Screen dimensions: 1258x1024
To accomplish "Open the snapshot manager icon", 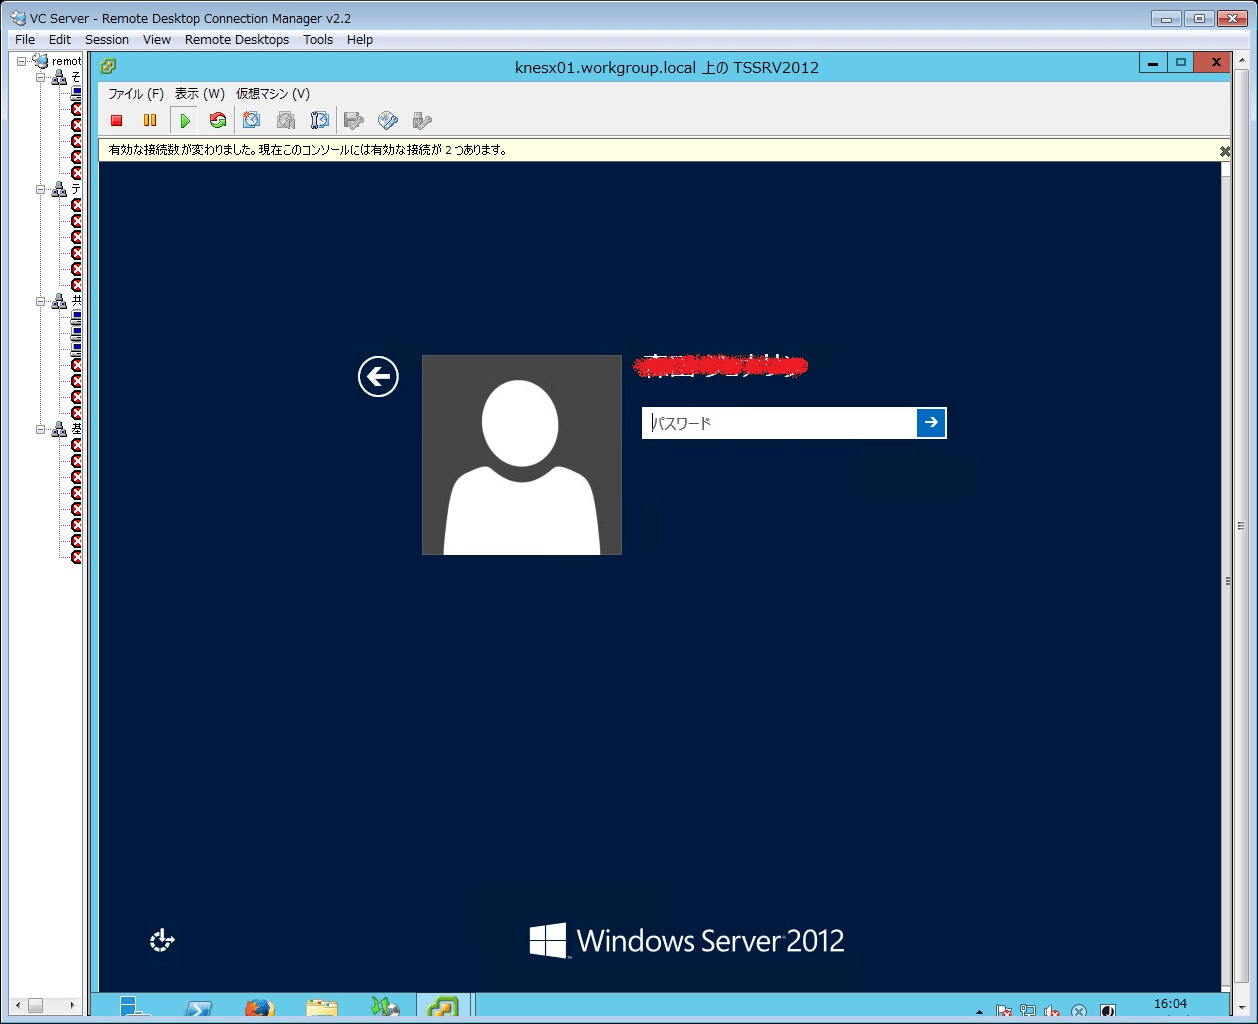I will pyautogui.click(x=319, y=121).
